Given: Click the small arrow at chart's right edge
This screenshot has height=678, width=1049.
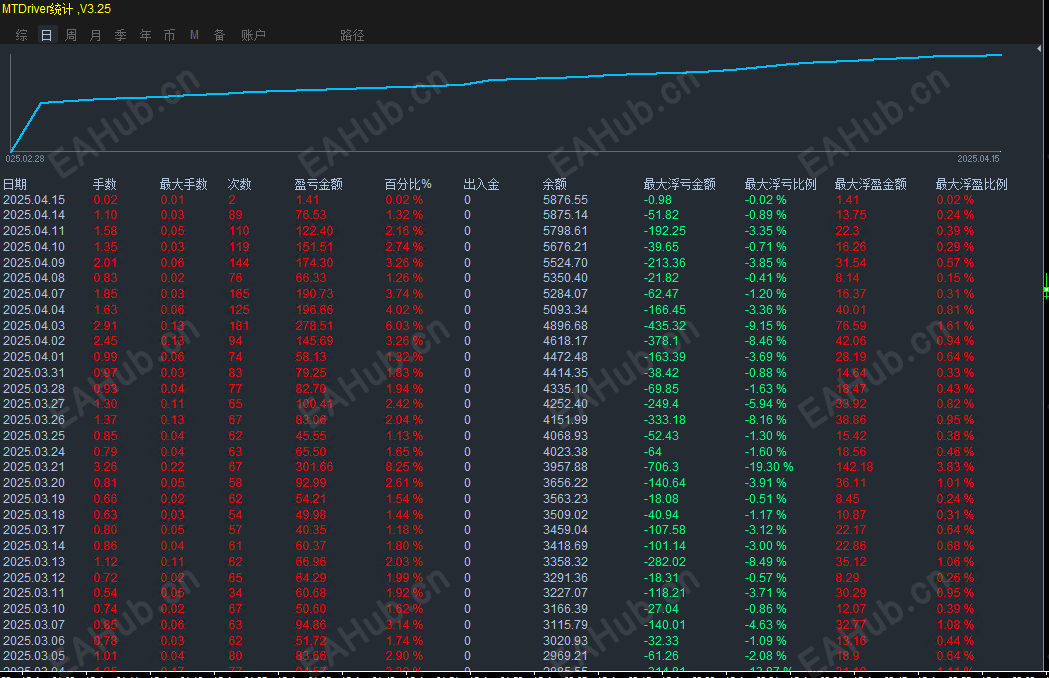Looking at the screenshot, I should pyautogui.click(x=1039, y=49).
